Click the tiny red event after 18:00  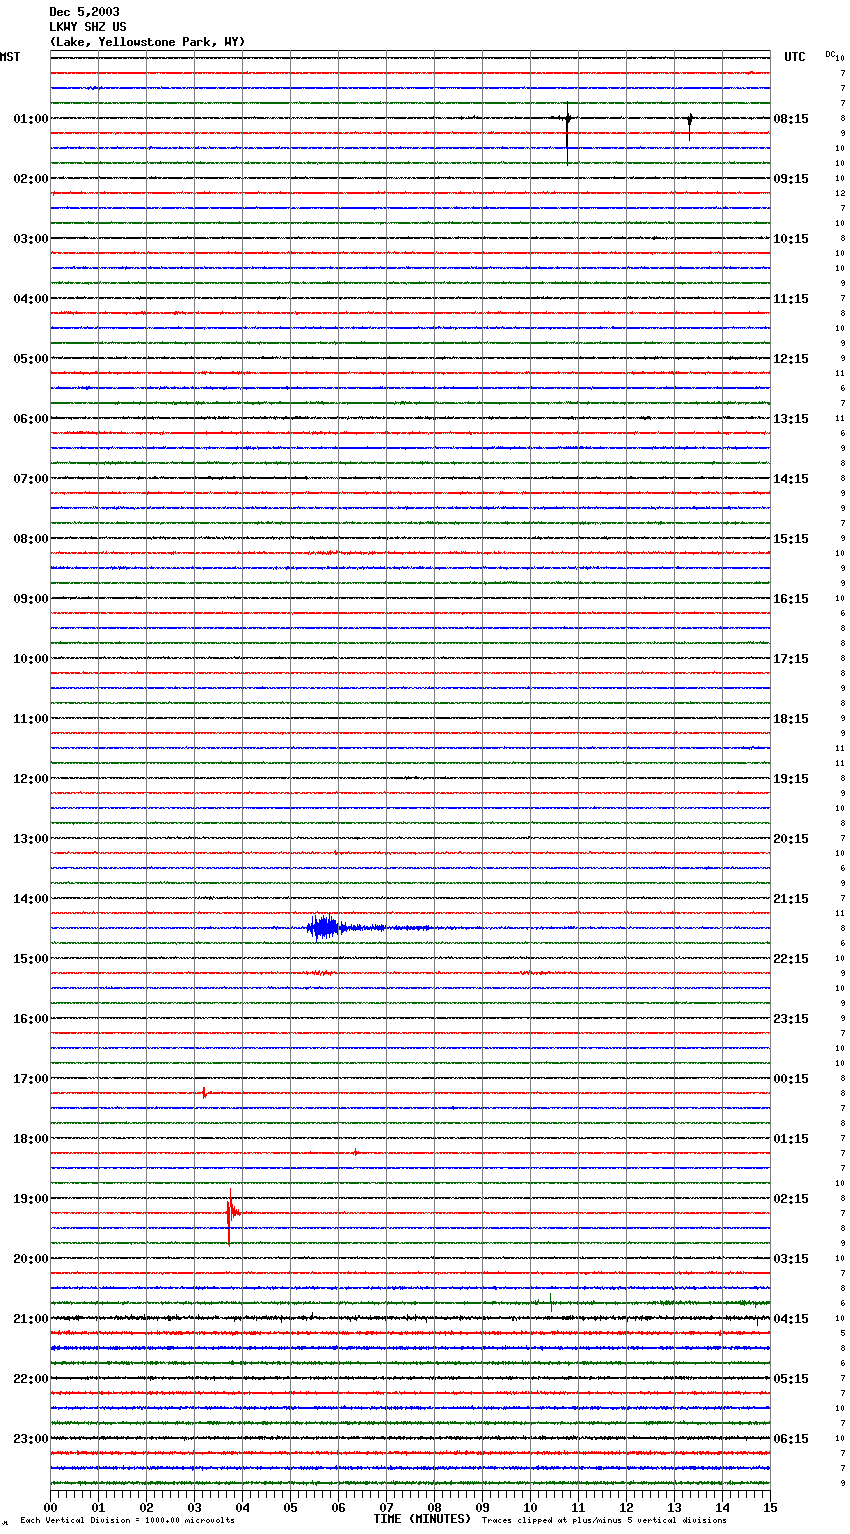(x=355, y=1152)
